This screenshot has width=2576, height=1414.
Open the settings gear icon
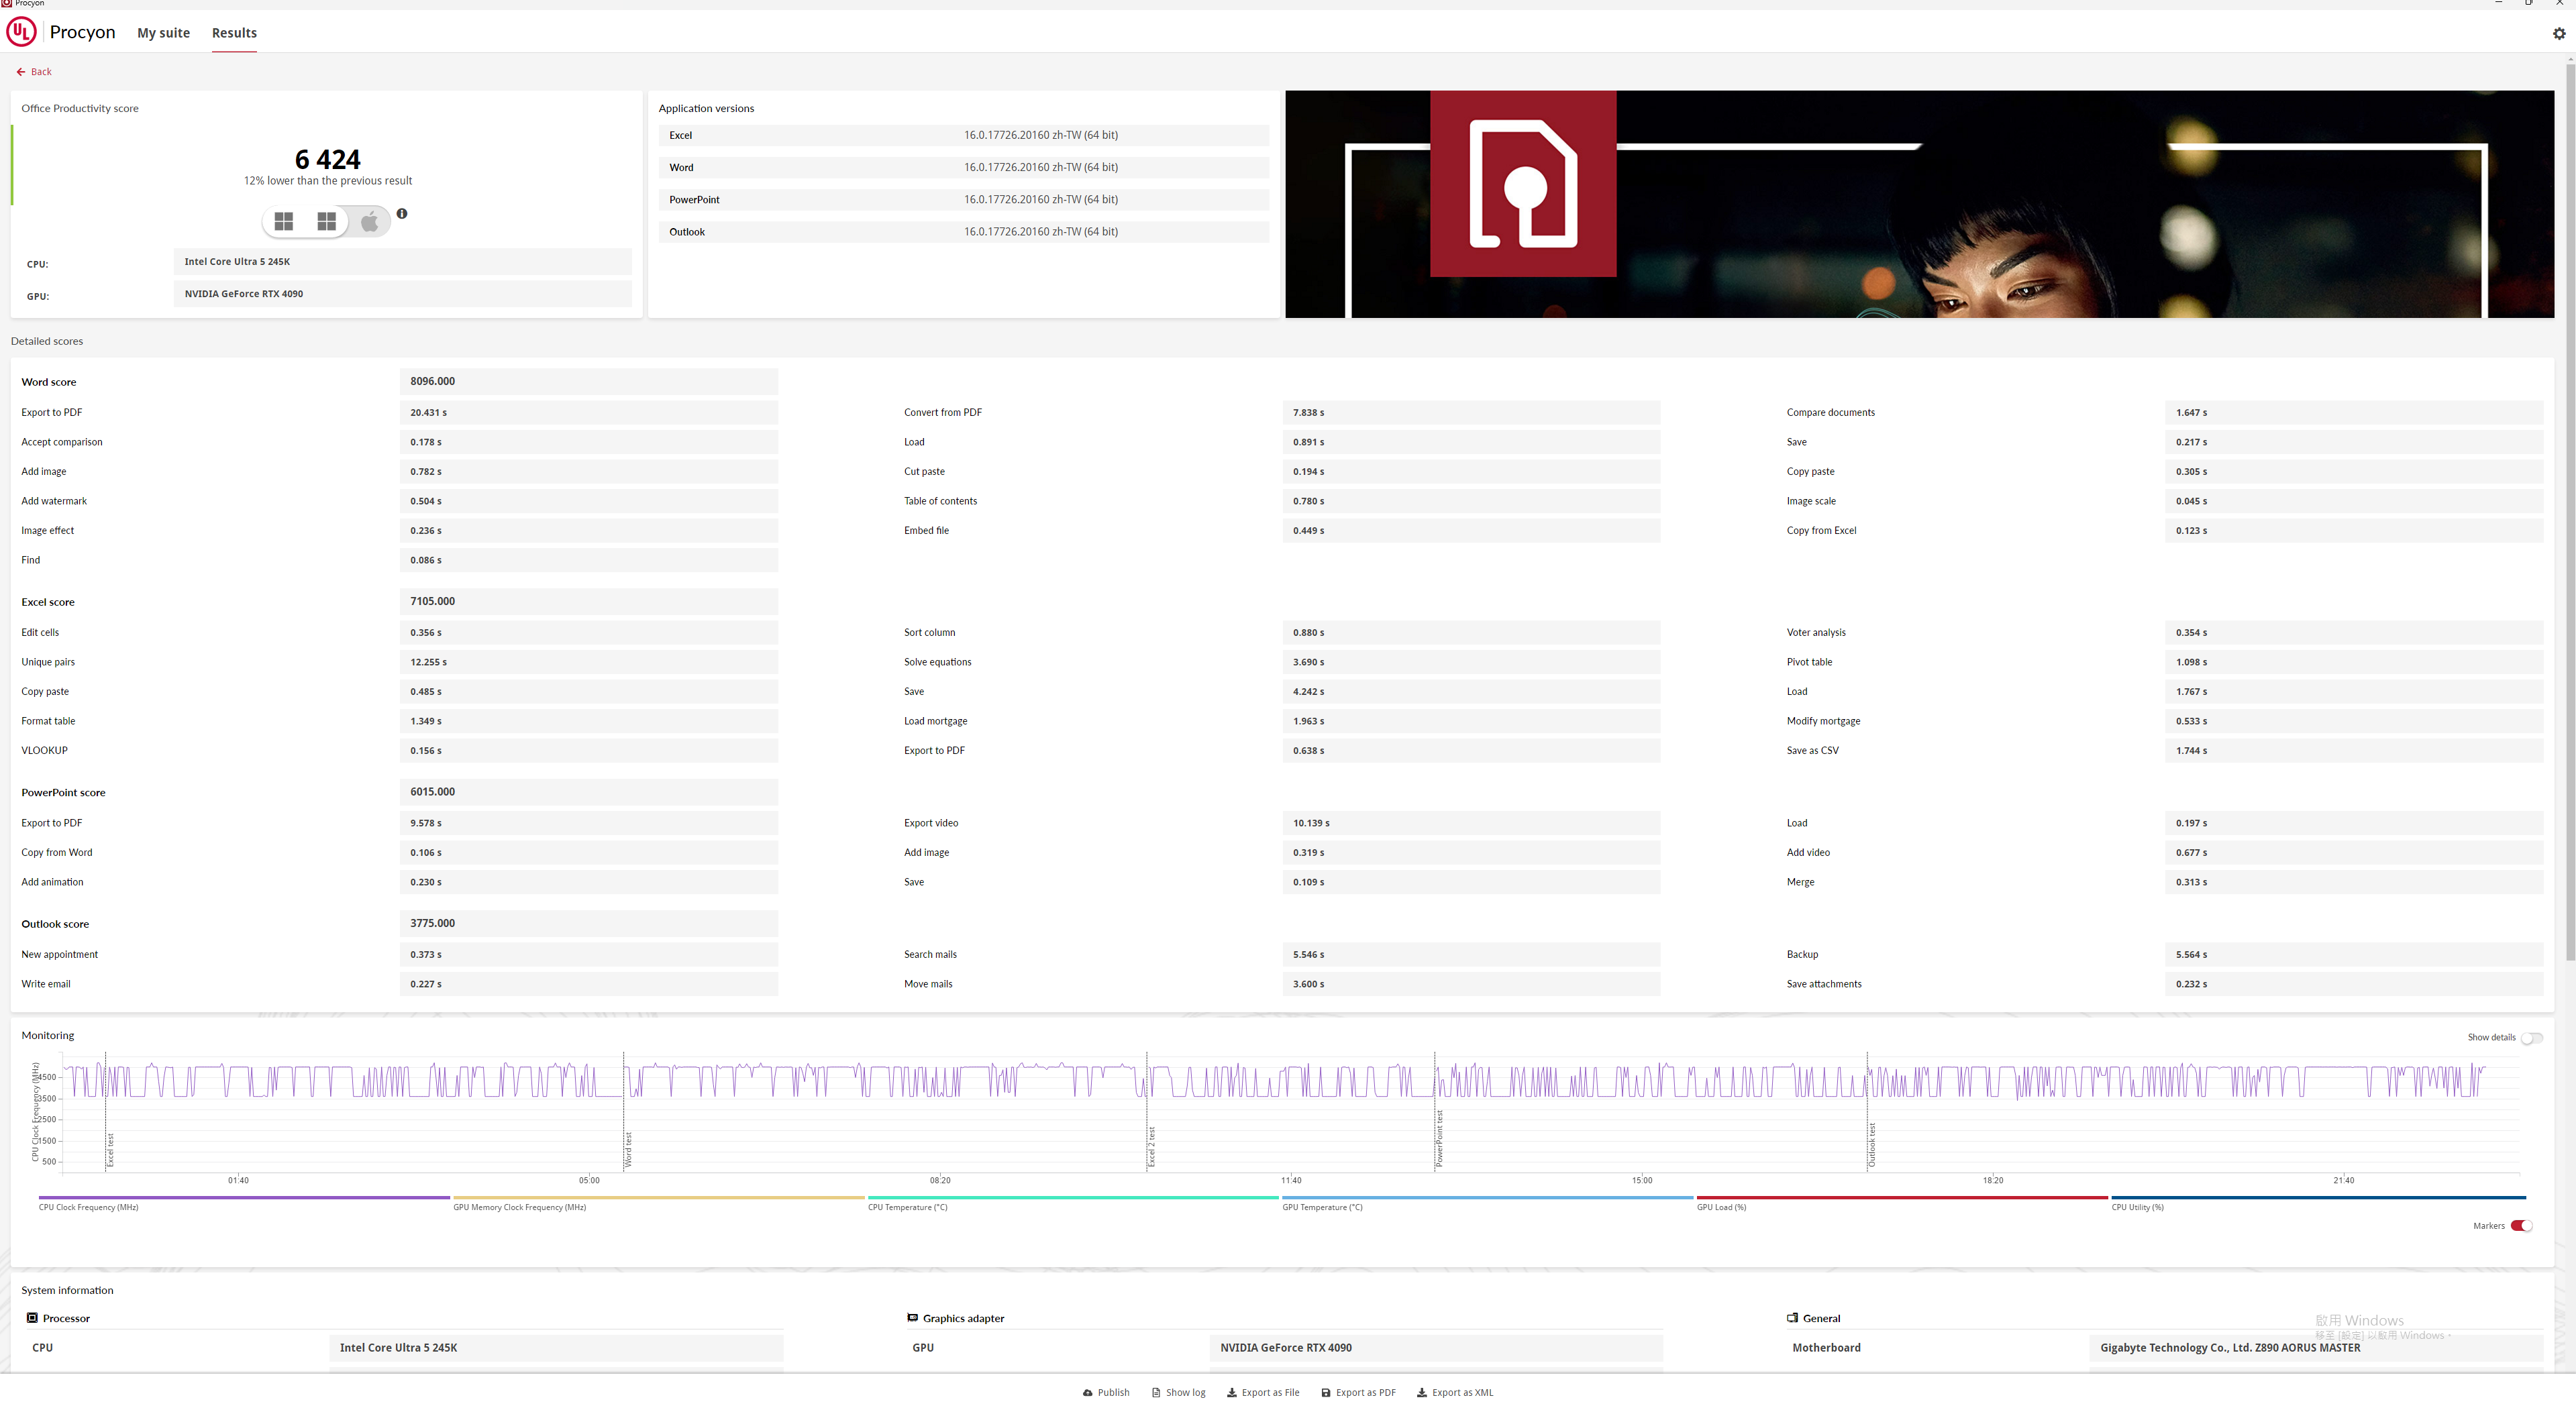2559,33
